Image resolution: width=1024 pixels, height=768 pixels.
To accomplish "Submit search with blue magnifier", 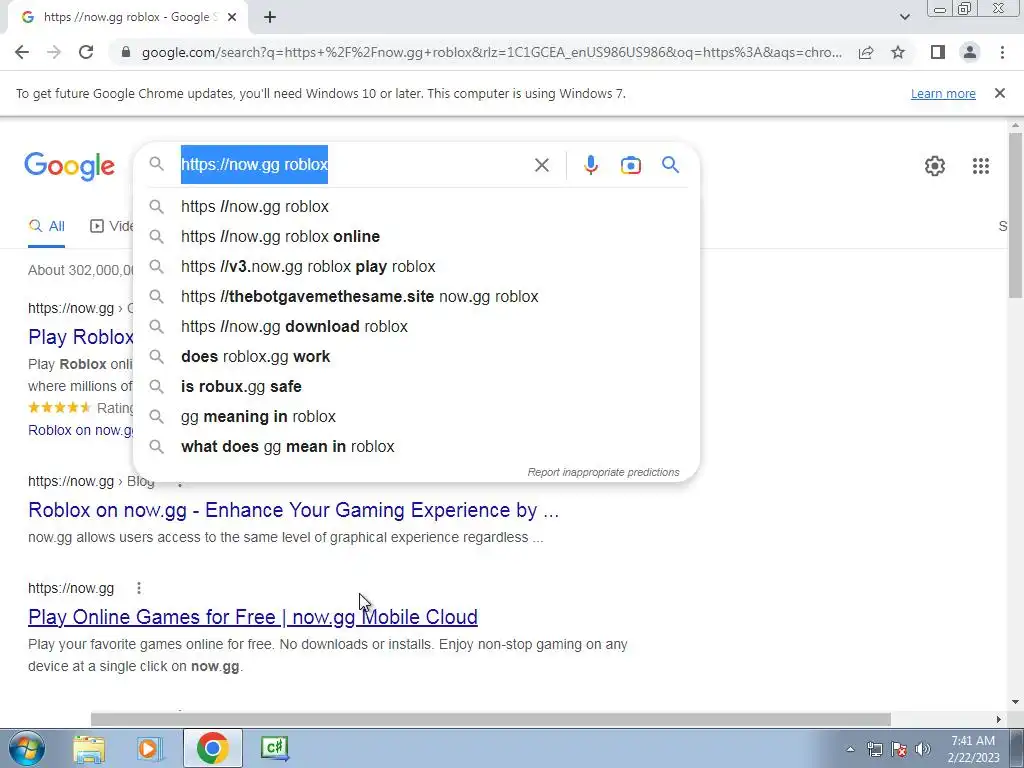I will coord(670,165).
